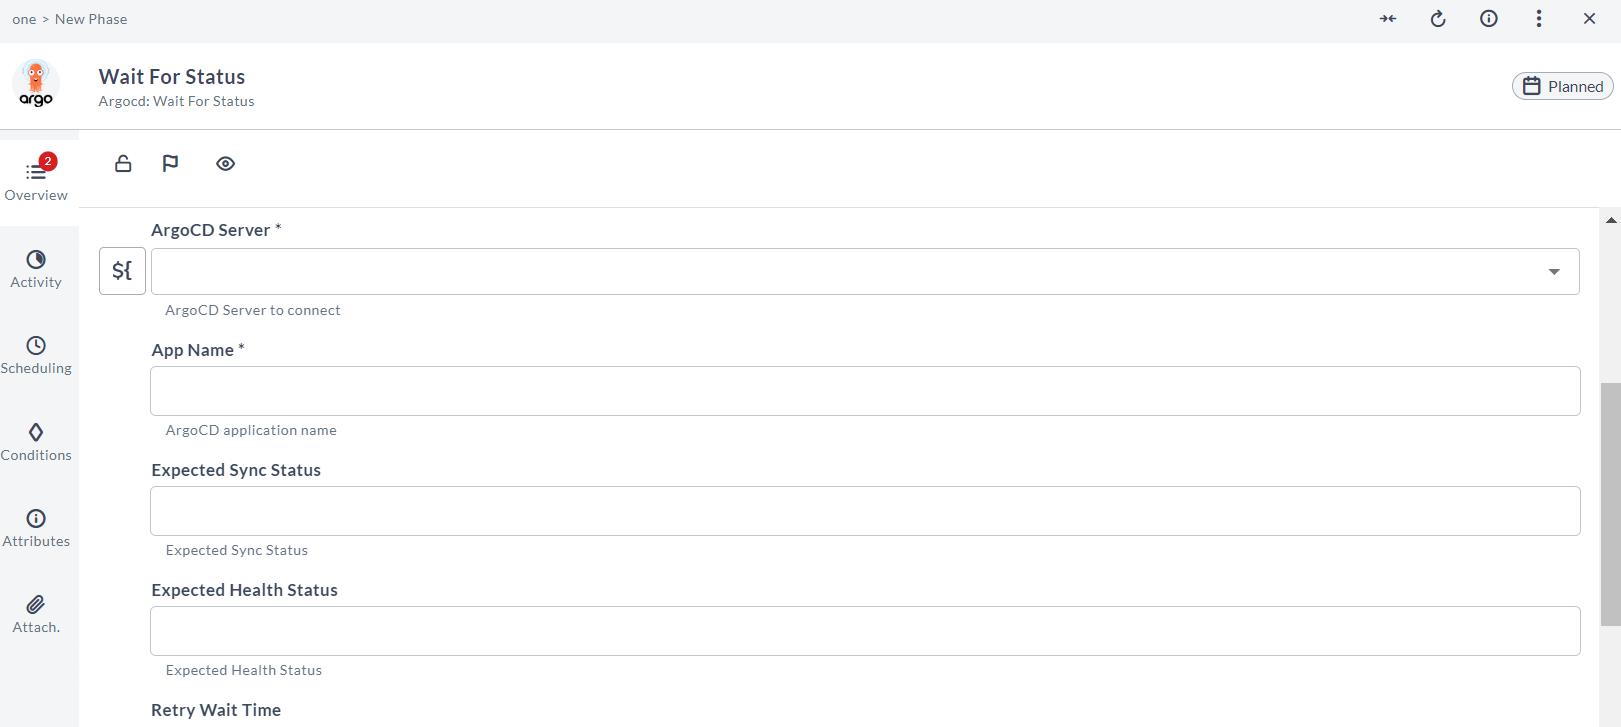Click the collapse arrows icon in header
Viewport: 1621px width, 727px height.
[1388, 19]
